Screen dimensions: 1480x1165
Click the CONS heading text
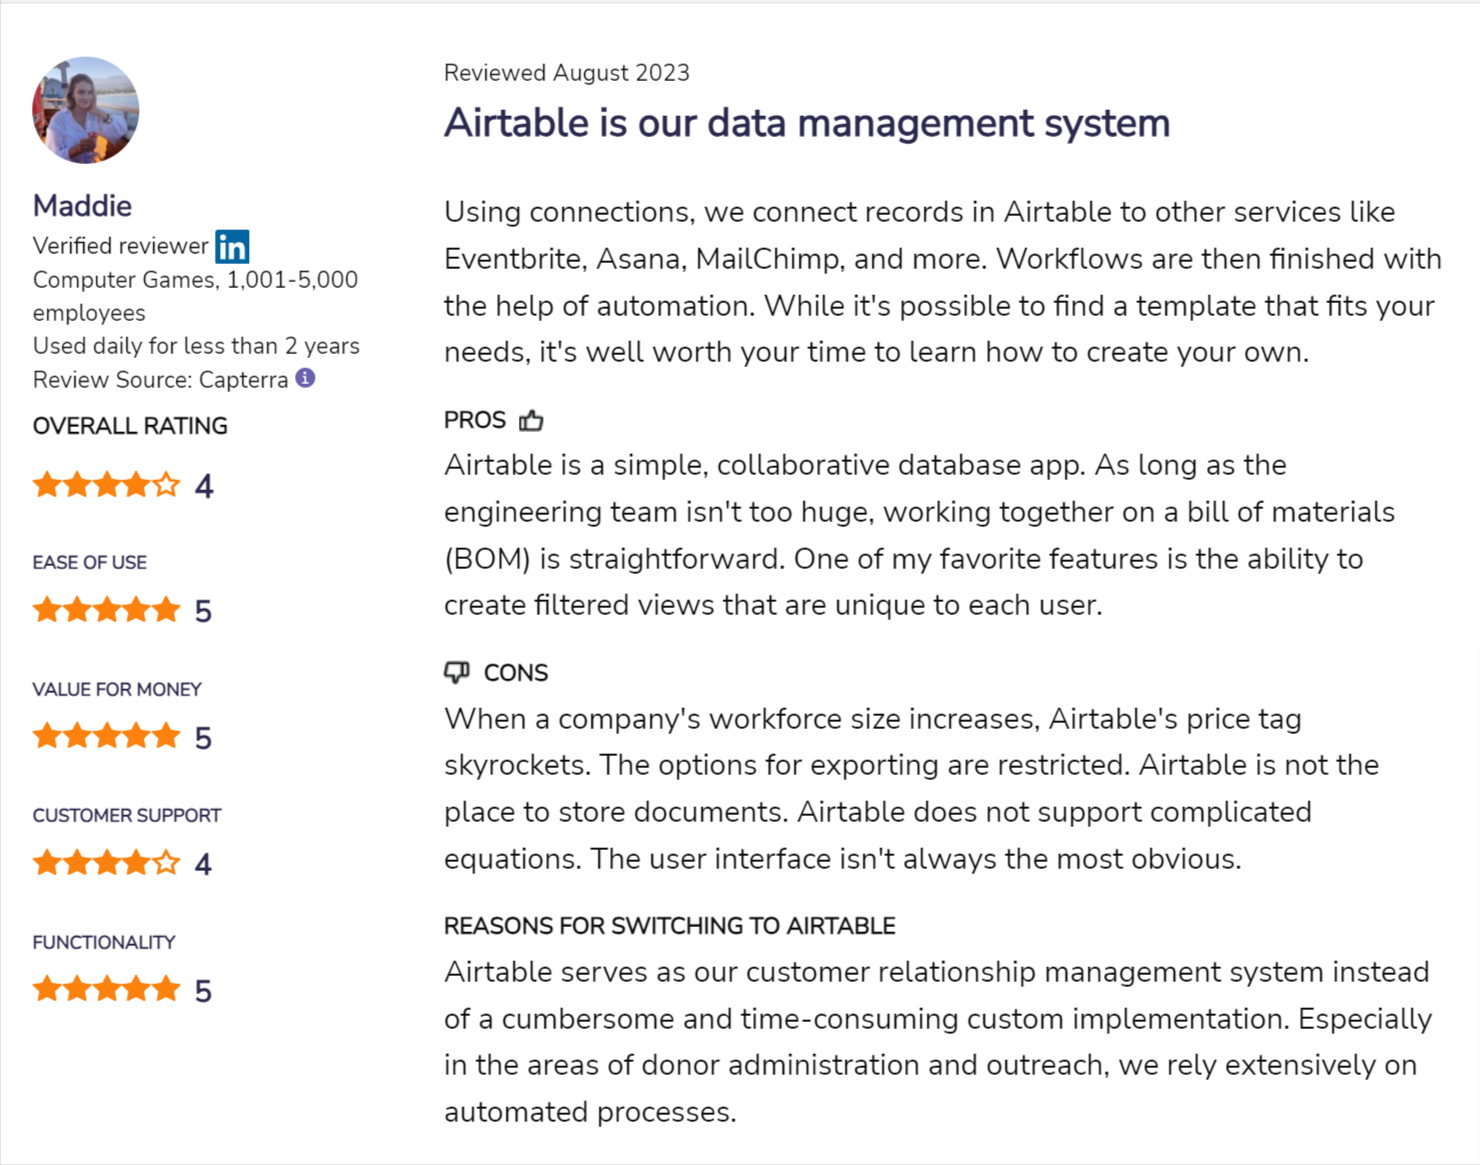click(x=516, y=673)
